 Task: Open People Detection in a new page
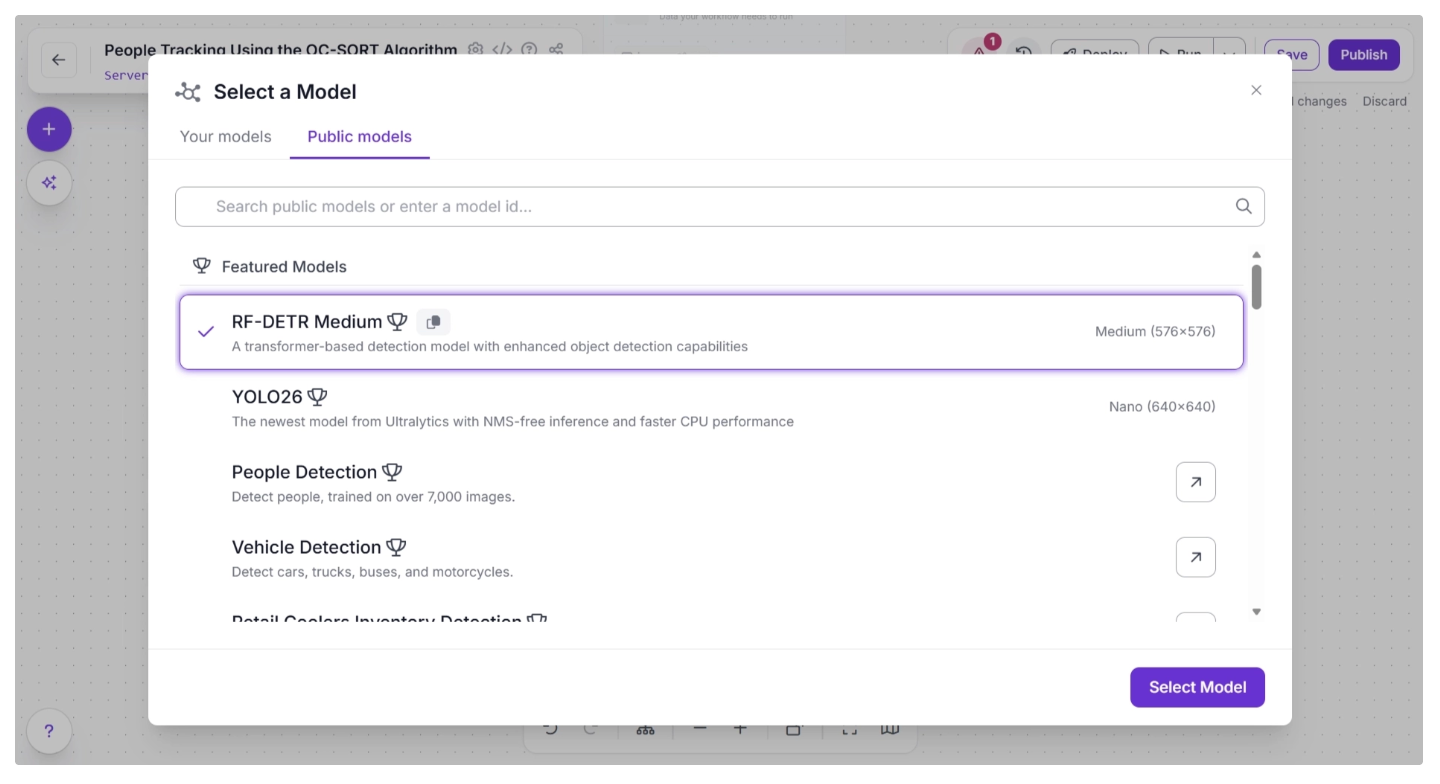[1195, 482]
